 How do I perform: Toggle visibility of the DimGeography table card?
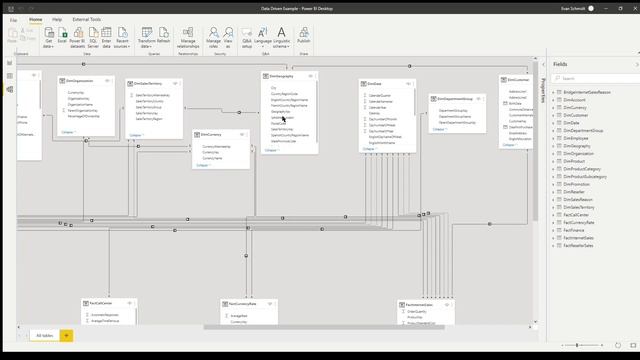coord(311,76)
